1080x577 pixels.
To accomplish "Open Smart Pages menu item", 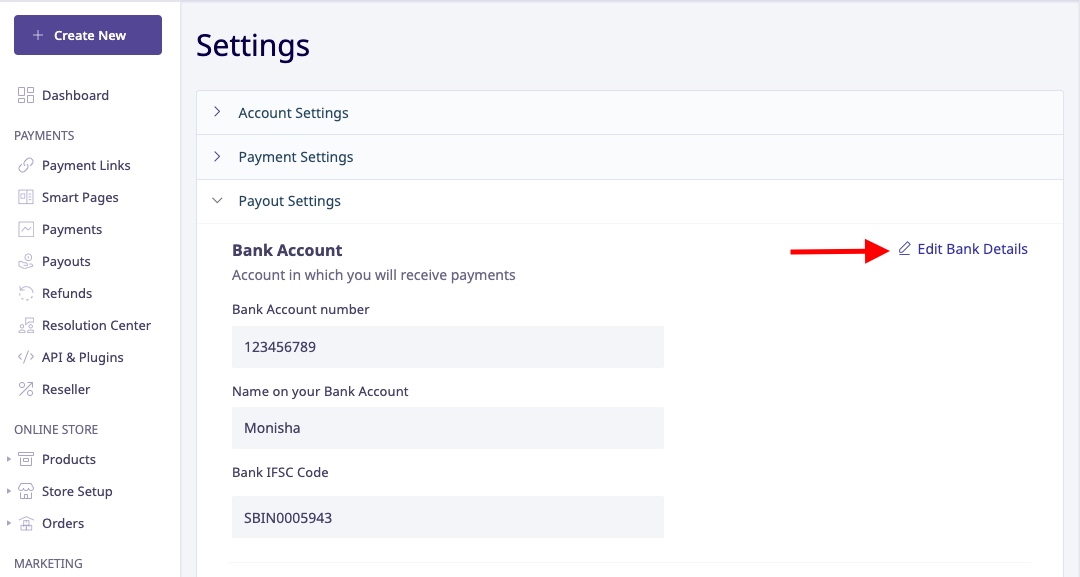I will coord(80,197).
